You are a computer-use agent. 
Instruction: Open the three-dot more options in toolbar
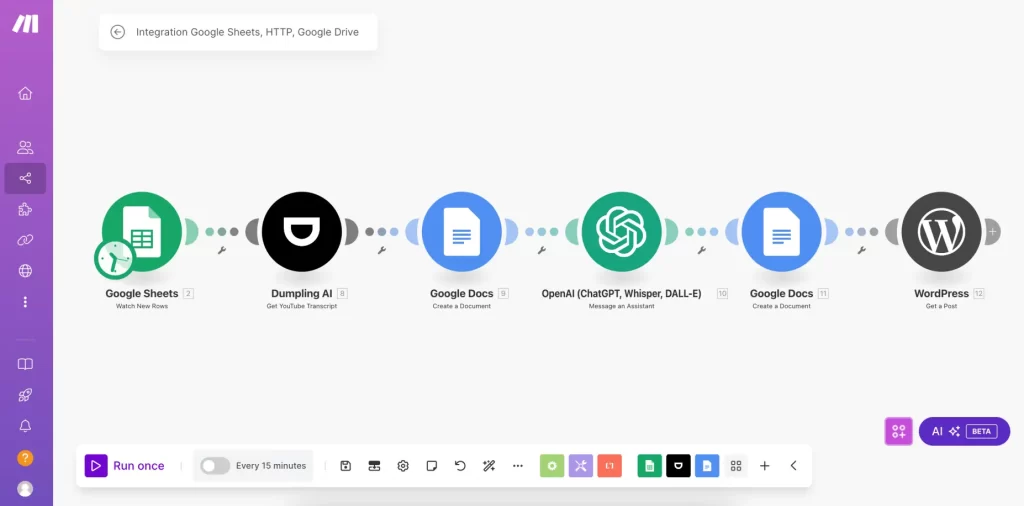tap(518, 466)
